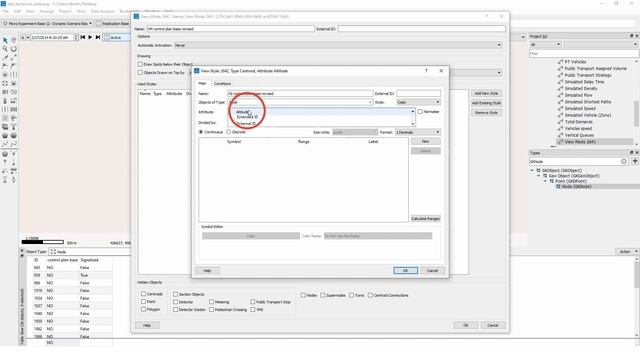Switch to Conditions tab
The width and height of the screenshot is (640, 360).
click(x=222, y=83)
